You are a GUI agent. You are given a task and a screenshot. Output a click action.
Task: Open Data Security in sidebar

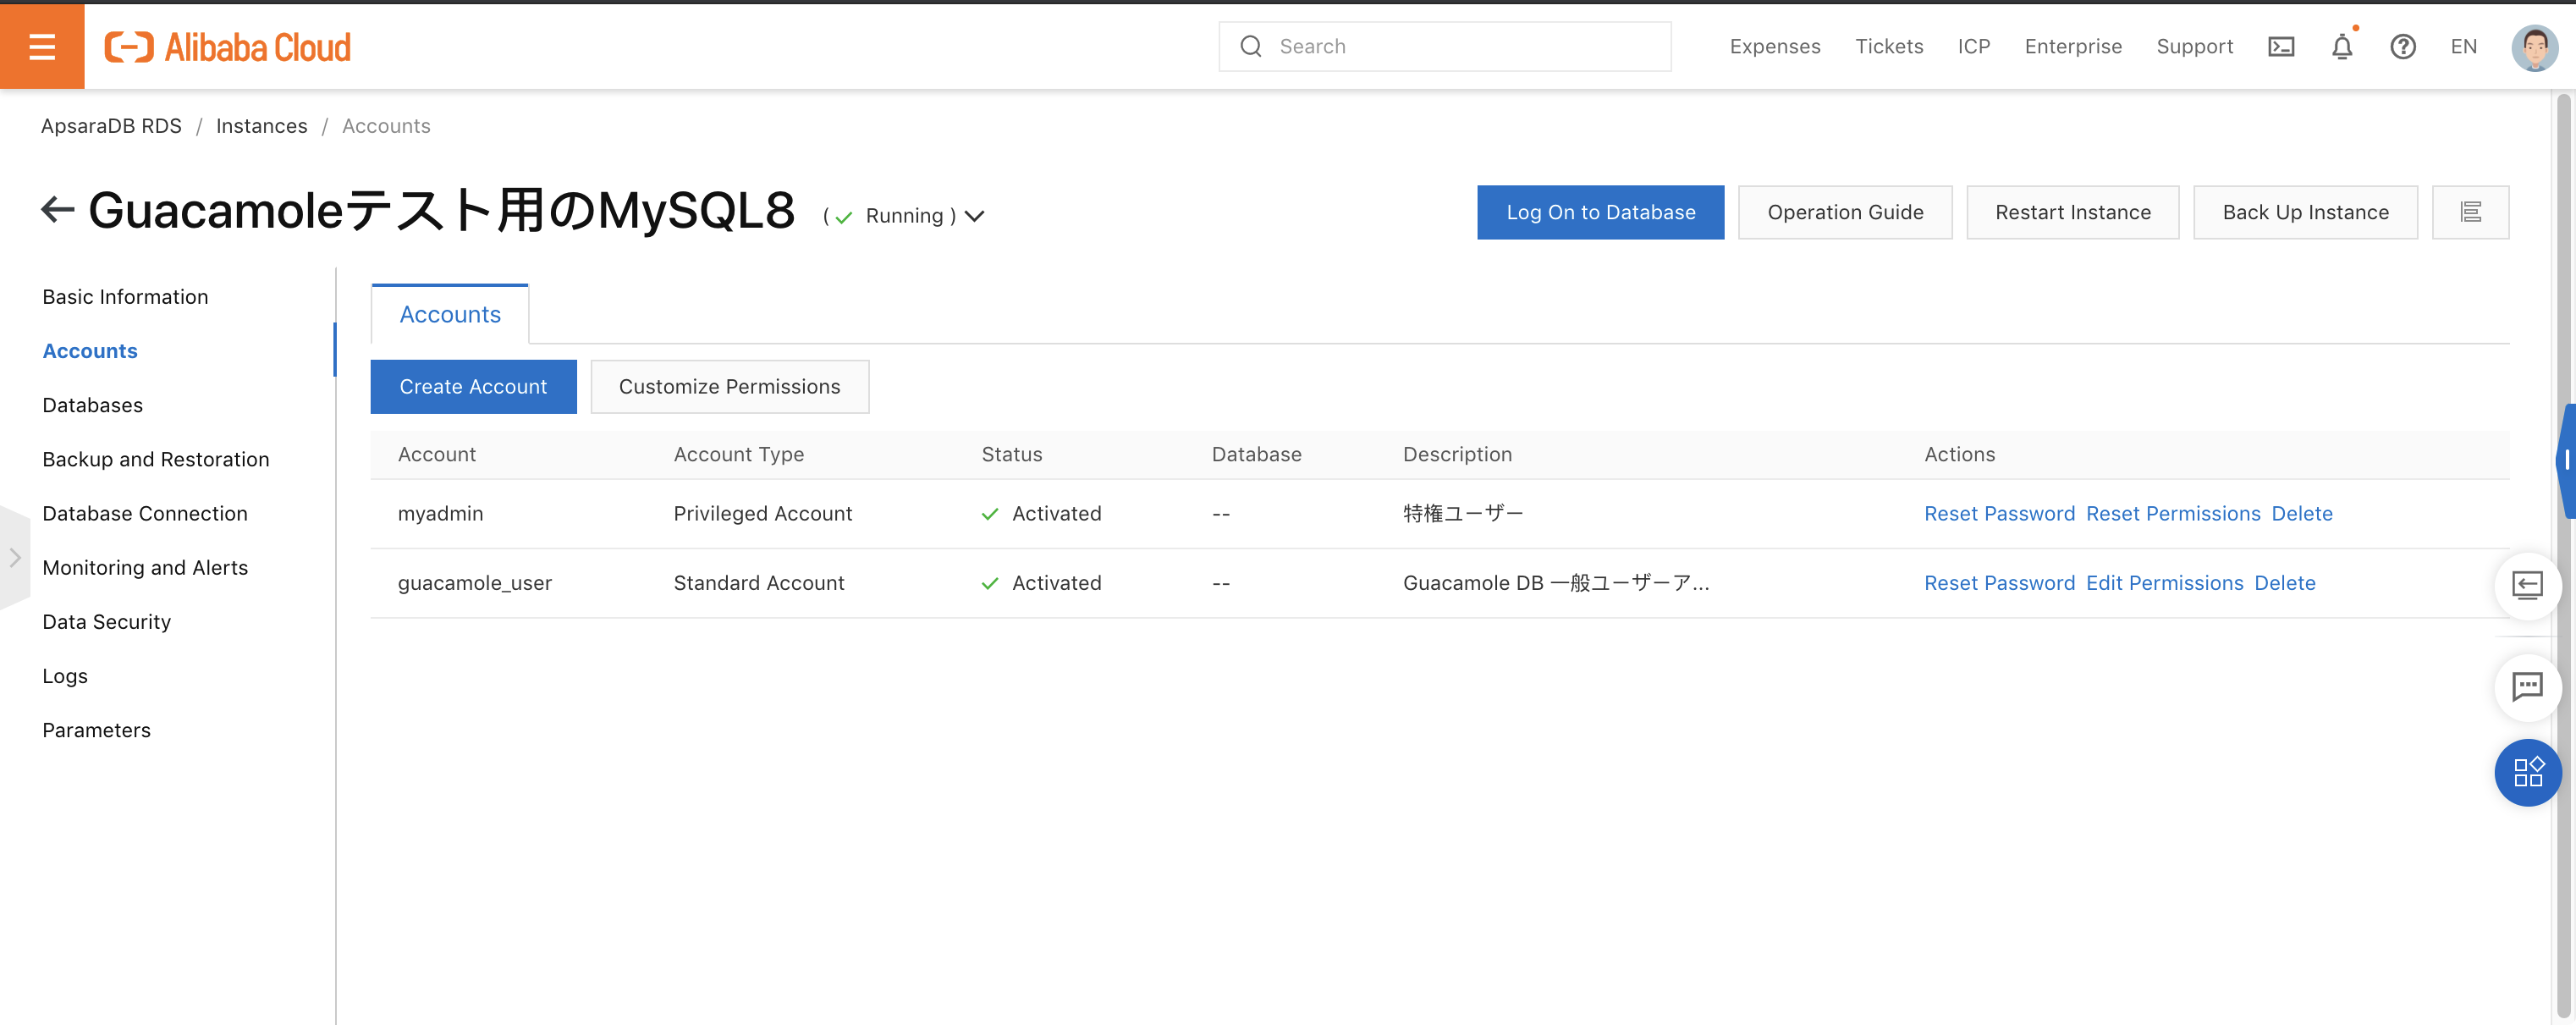point(106,621)
